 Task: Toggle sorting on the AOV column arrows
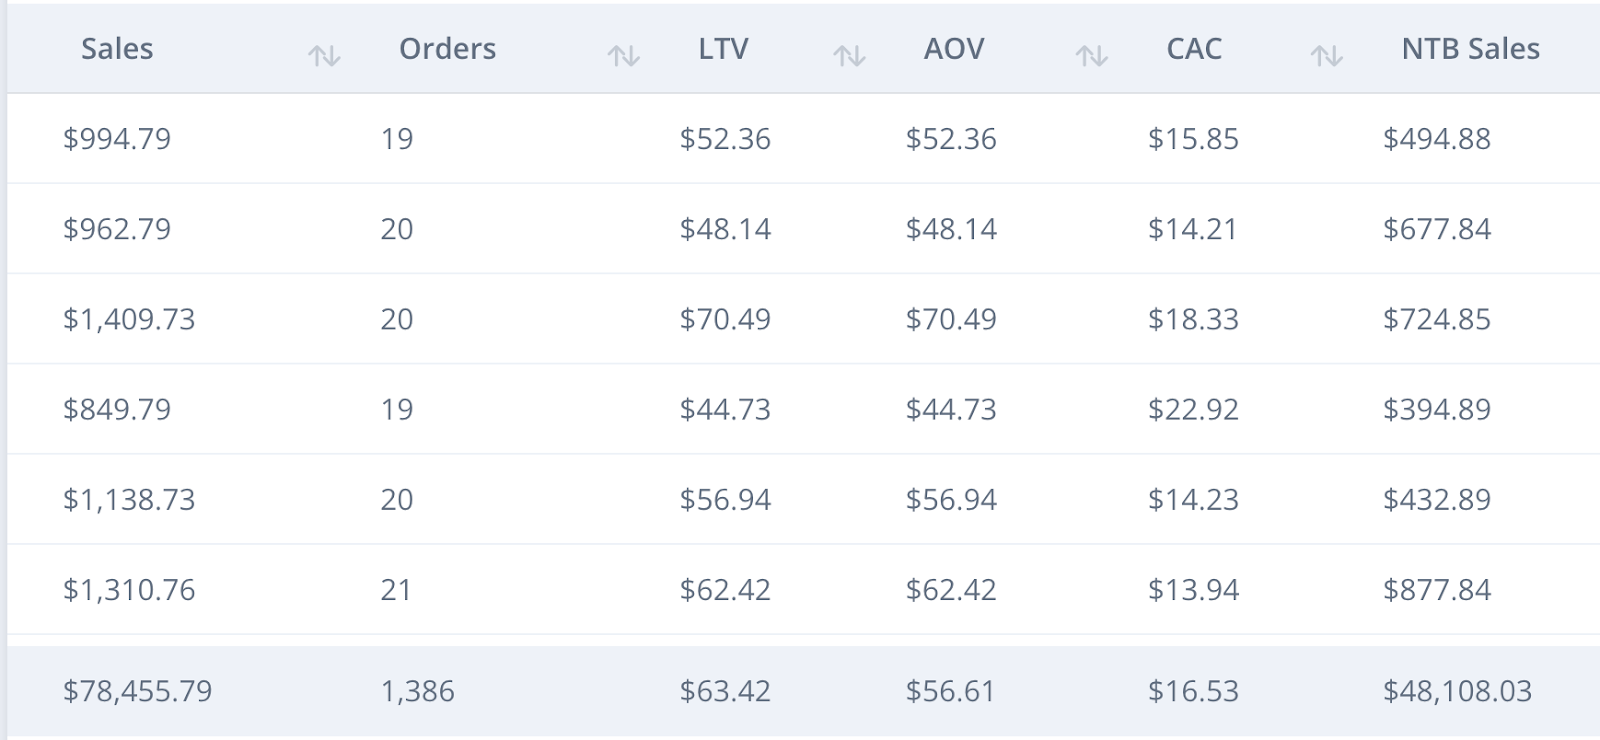[x=1092, y=56]
